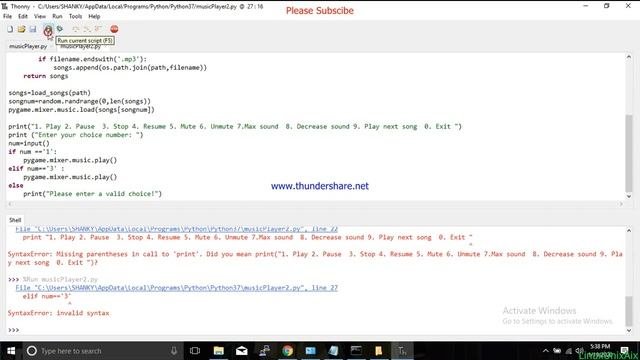
Task: Click the Step into debug icon
Action: coord(87,29)
